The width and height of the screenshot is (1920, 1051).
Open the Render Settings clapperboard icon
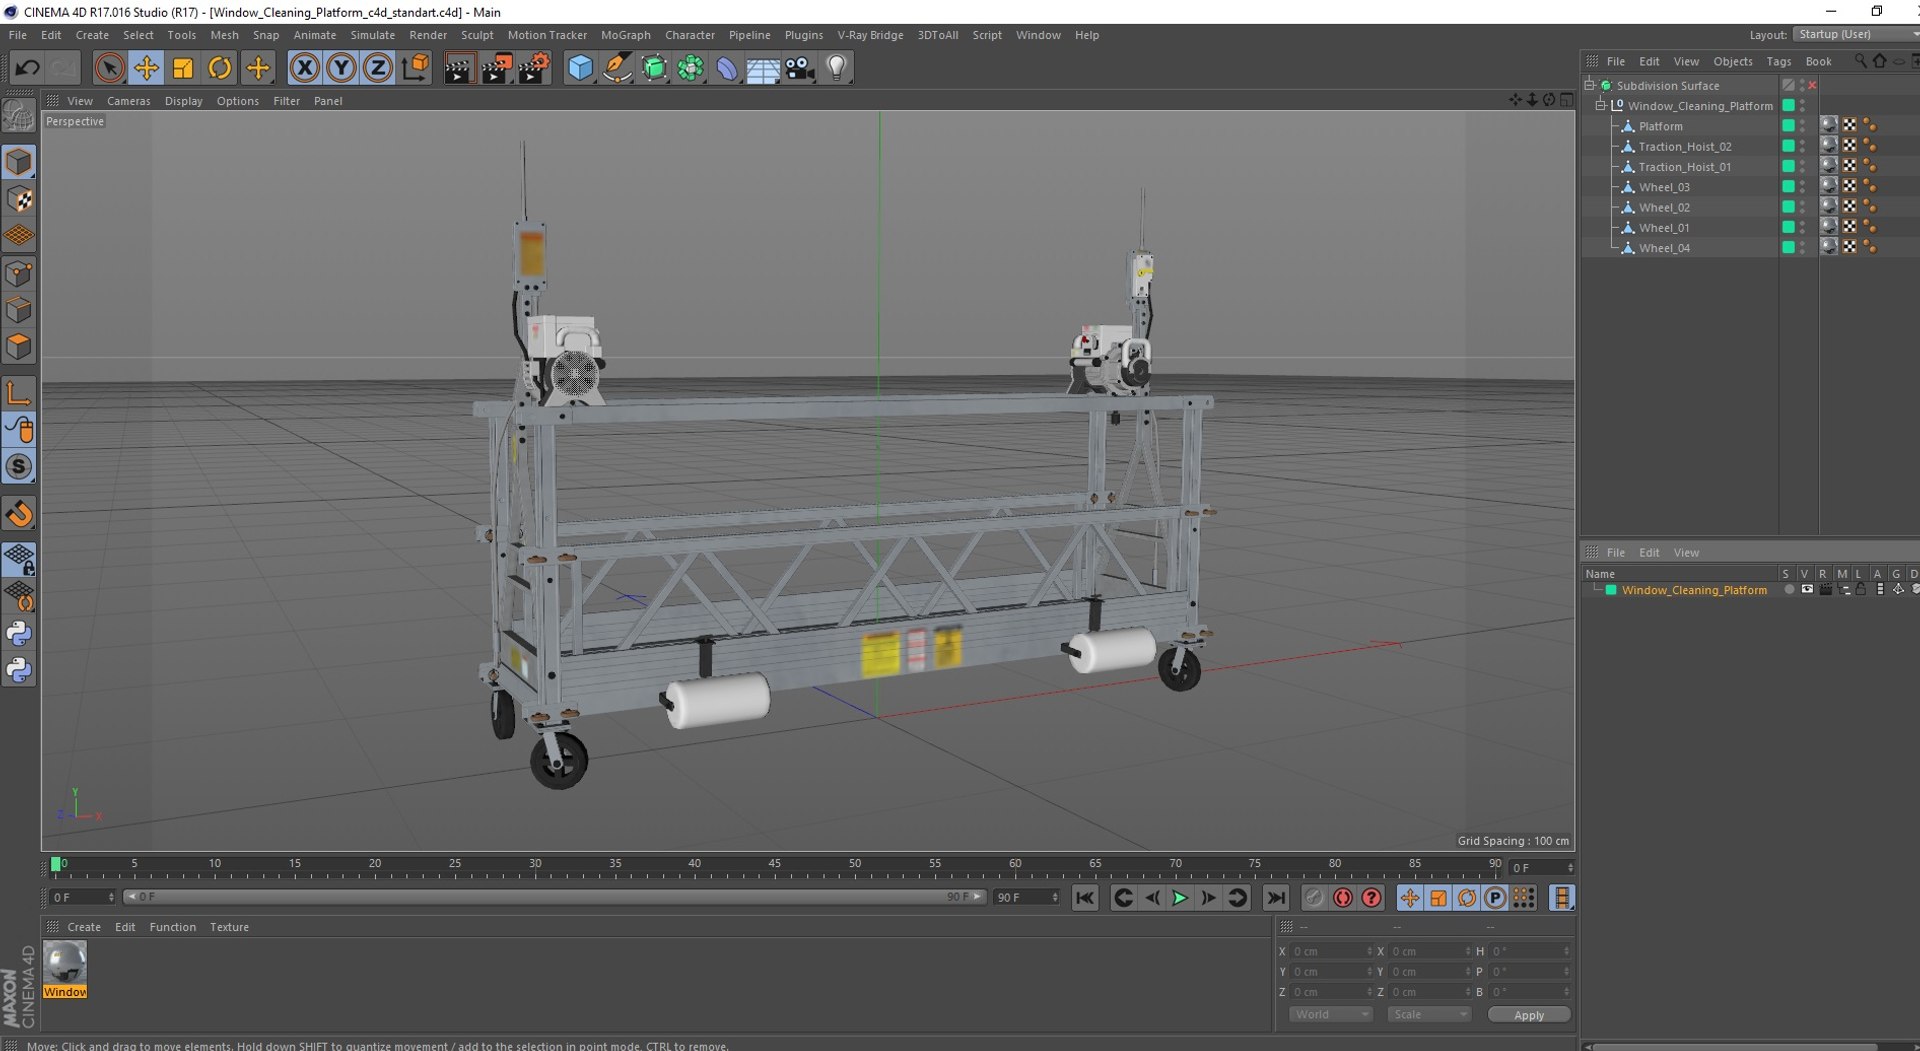[x=533, y=68]
